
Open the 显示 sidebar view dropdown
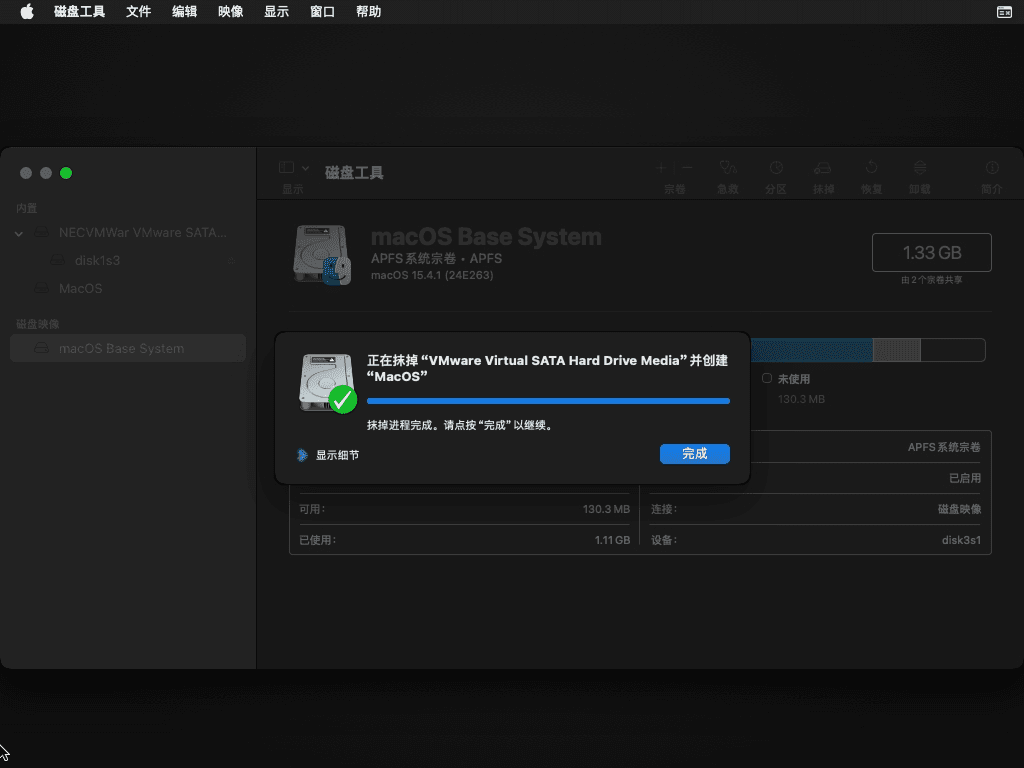294,168
